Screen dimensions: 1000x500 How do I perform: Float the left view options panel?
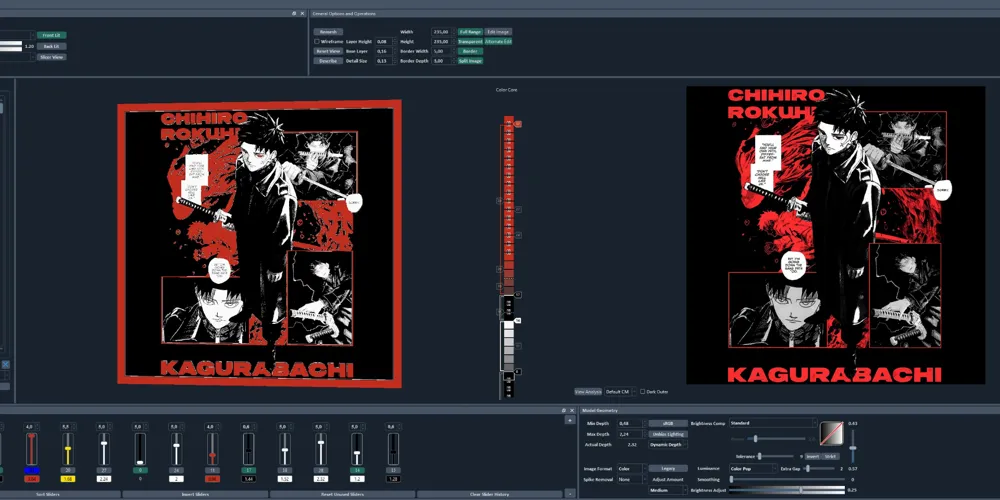pos(294,13)
